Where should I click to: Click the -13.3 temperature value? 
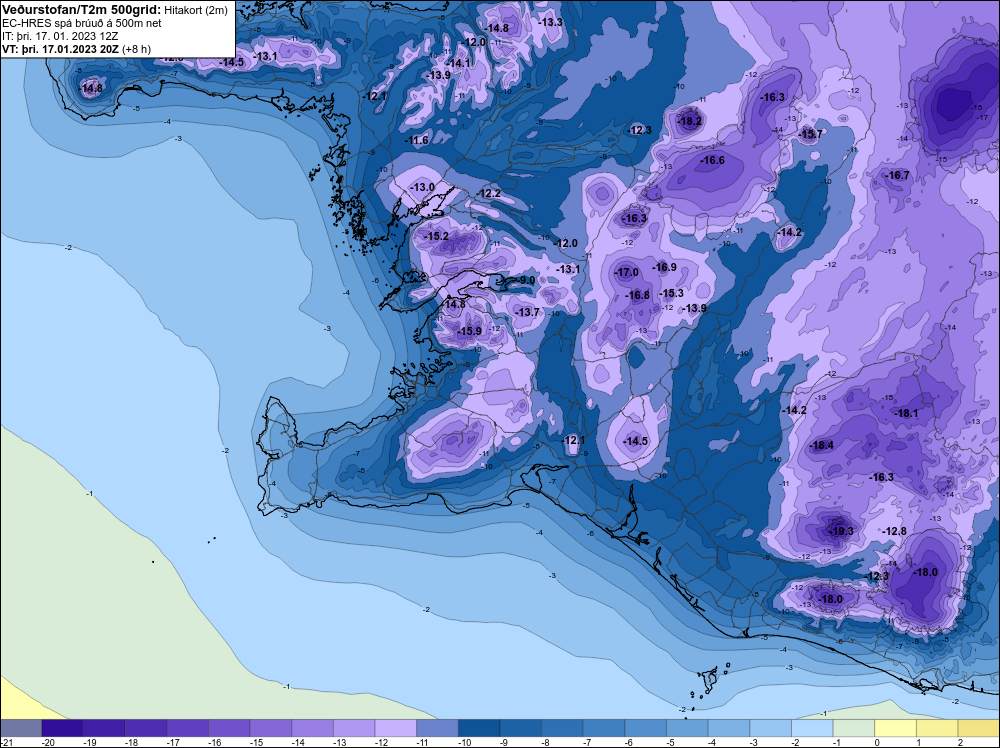click(x=550, y=22)
